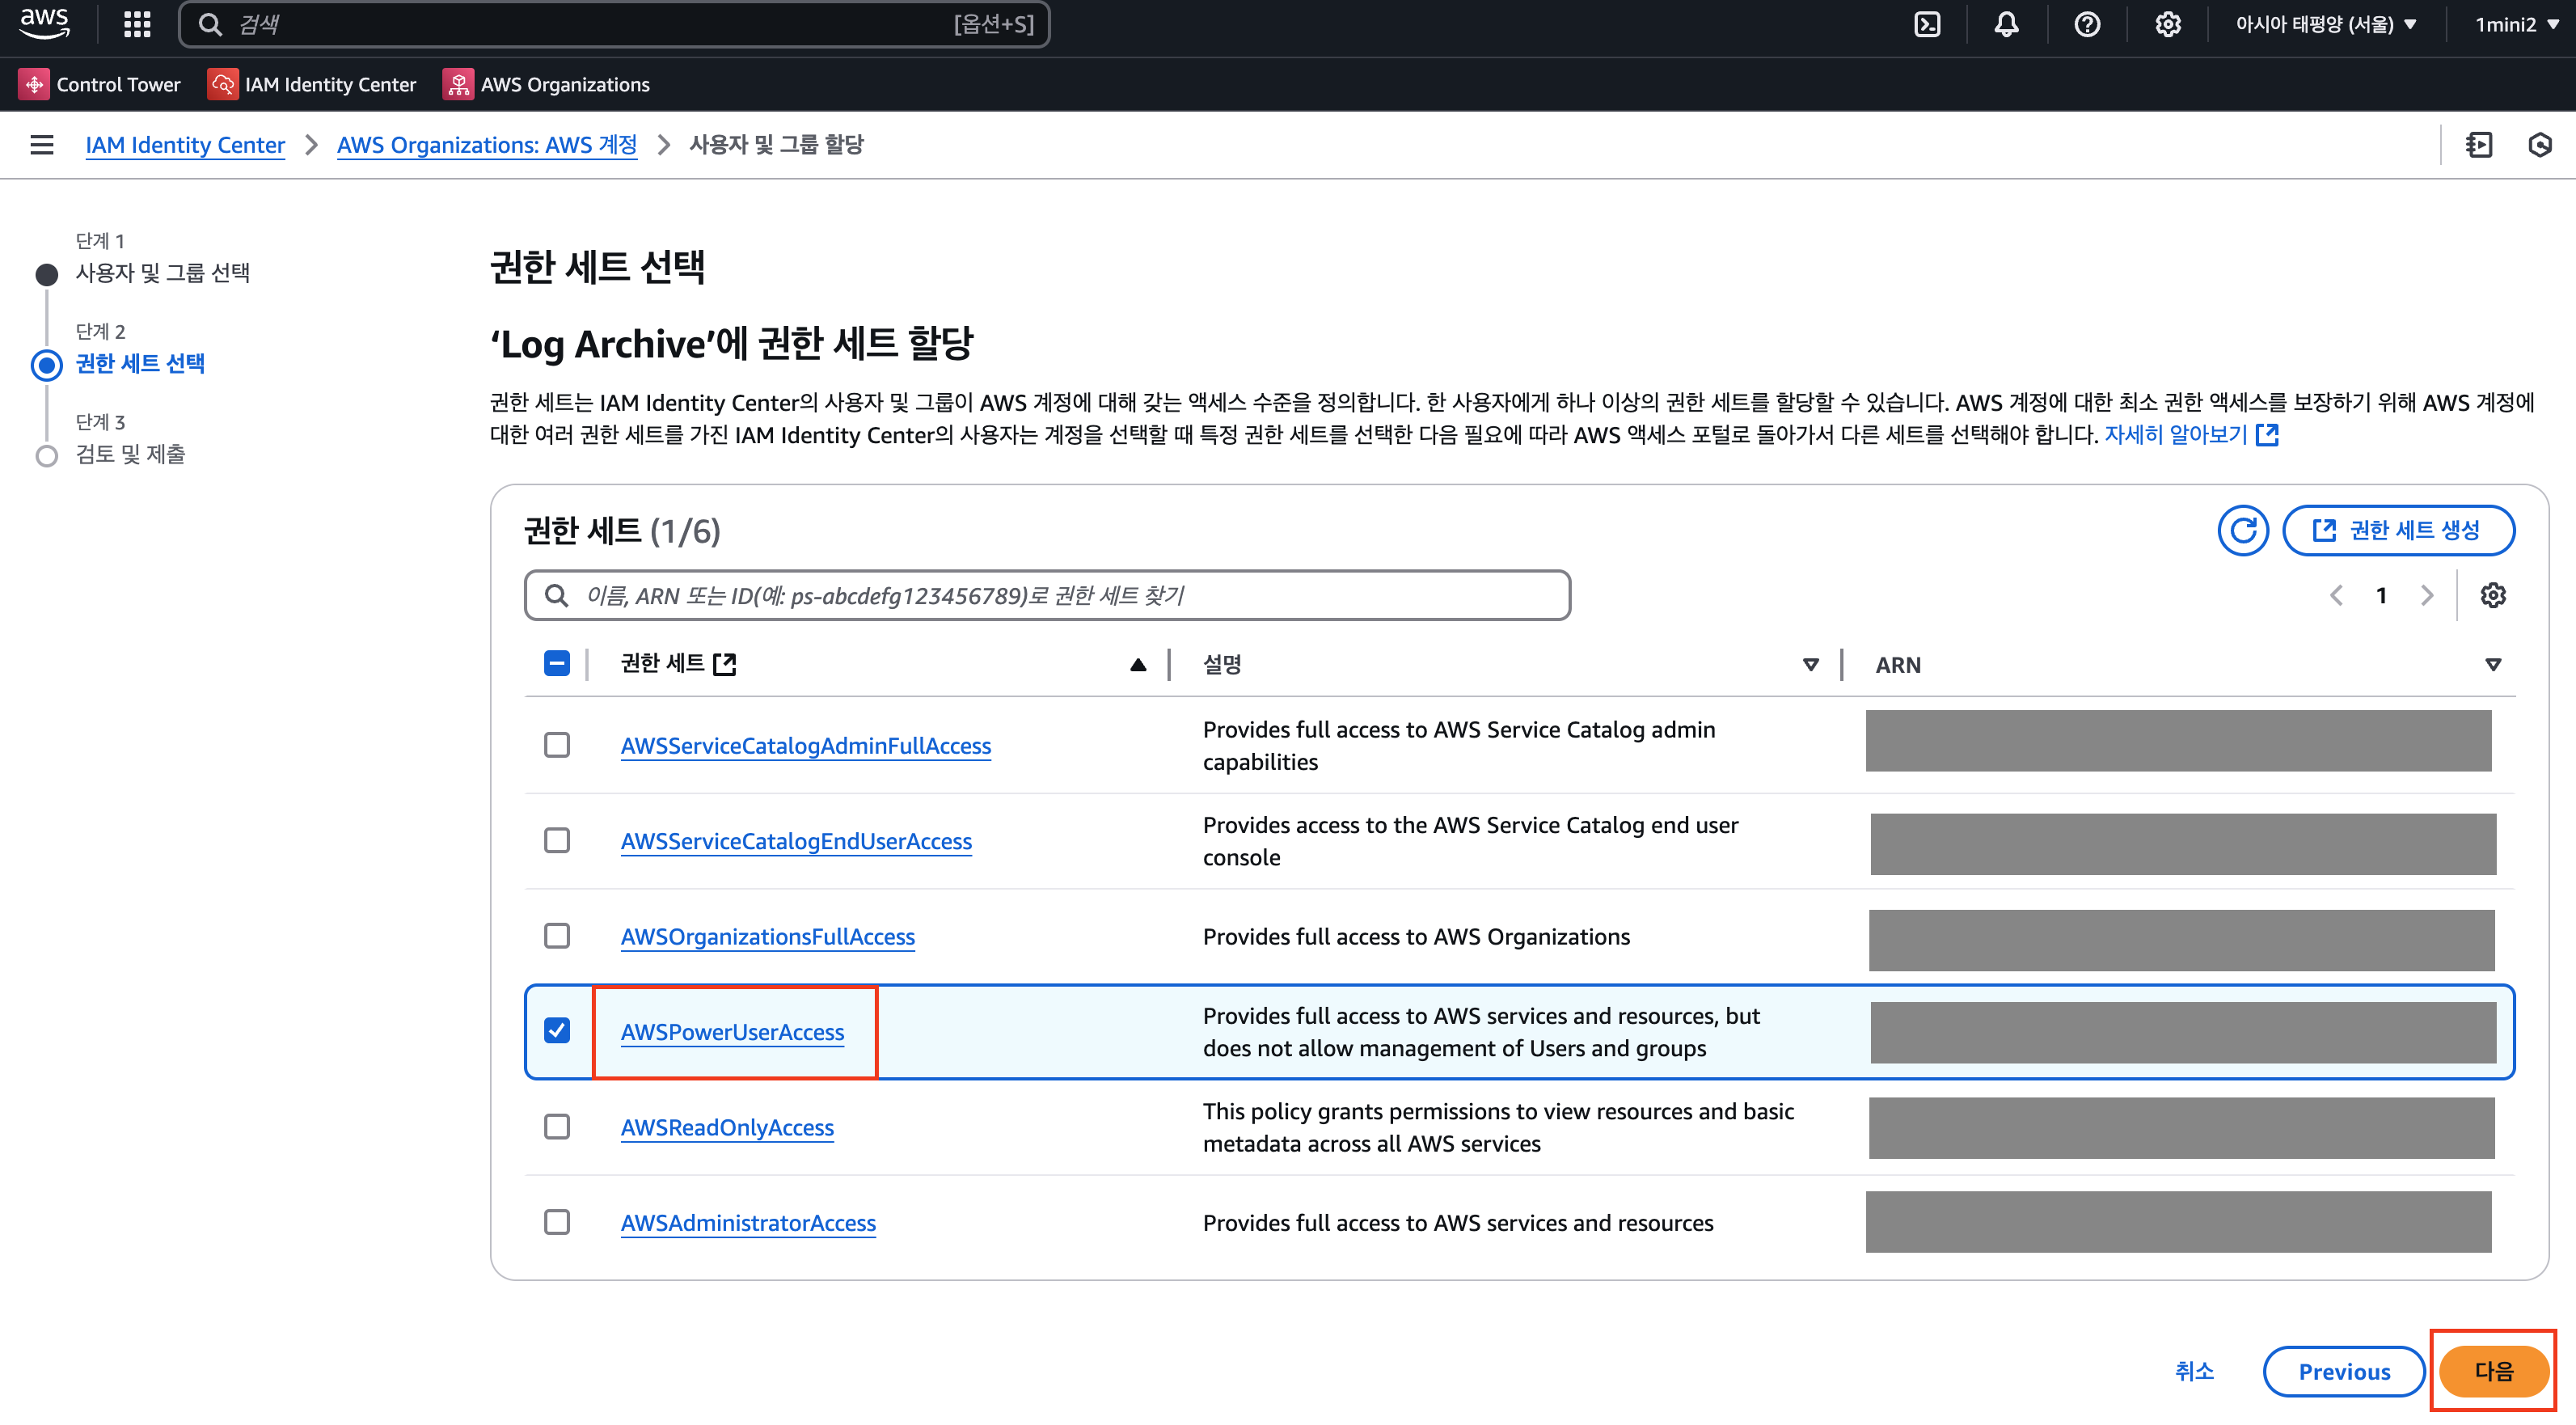Open the notifications bell
The height and width of the screenshot is (1425, 2576).
[2006, 24]
